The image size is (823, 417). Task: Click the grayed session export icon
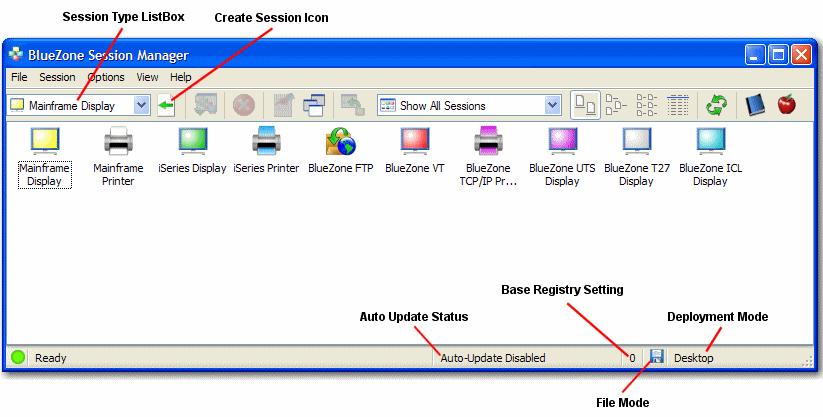pyautogui.click(x=352, y=105)
